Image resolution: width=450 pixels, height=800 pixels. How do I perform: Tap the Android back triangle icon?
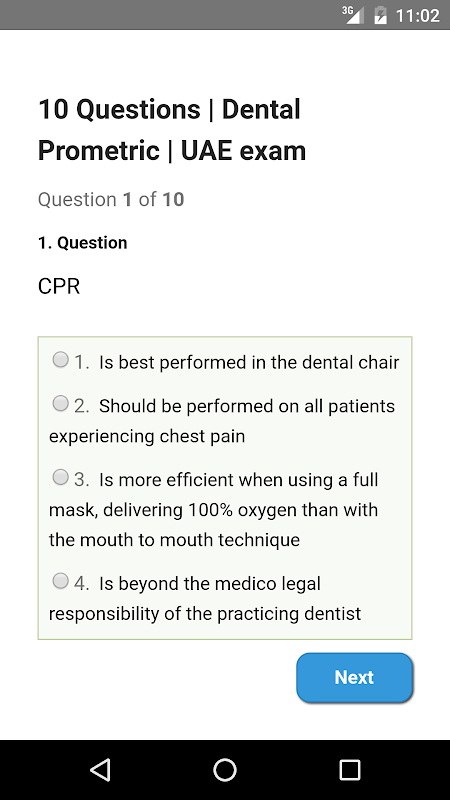tap(101, 770)
